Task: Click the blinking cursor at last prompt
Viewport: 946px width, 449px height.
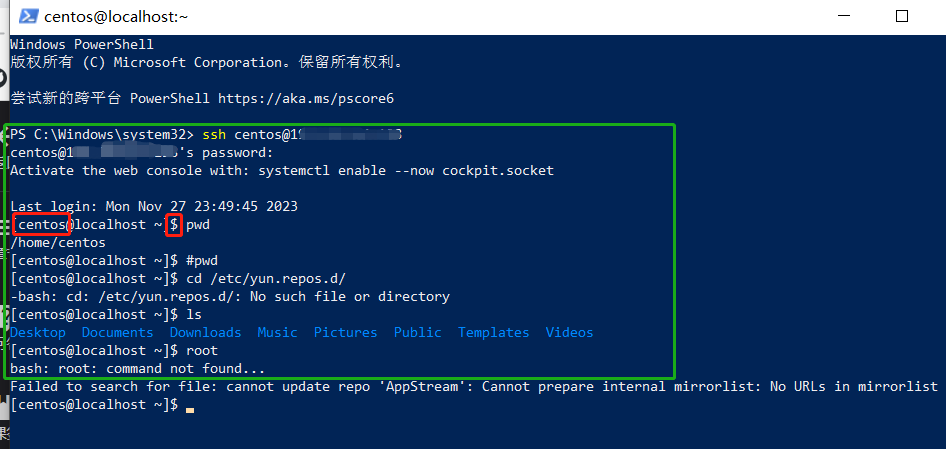Action: pyautogui.click(x=190, y=410)
